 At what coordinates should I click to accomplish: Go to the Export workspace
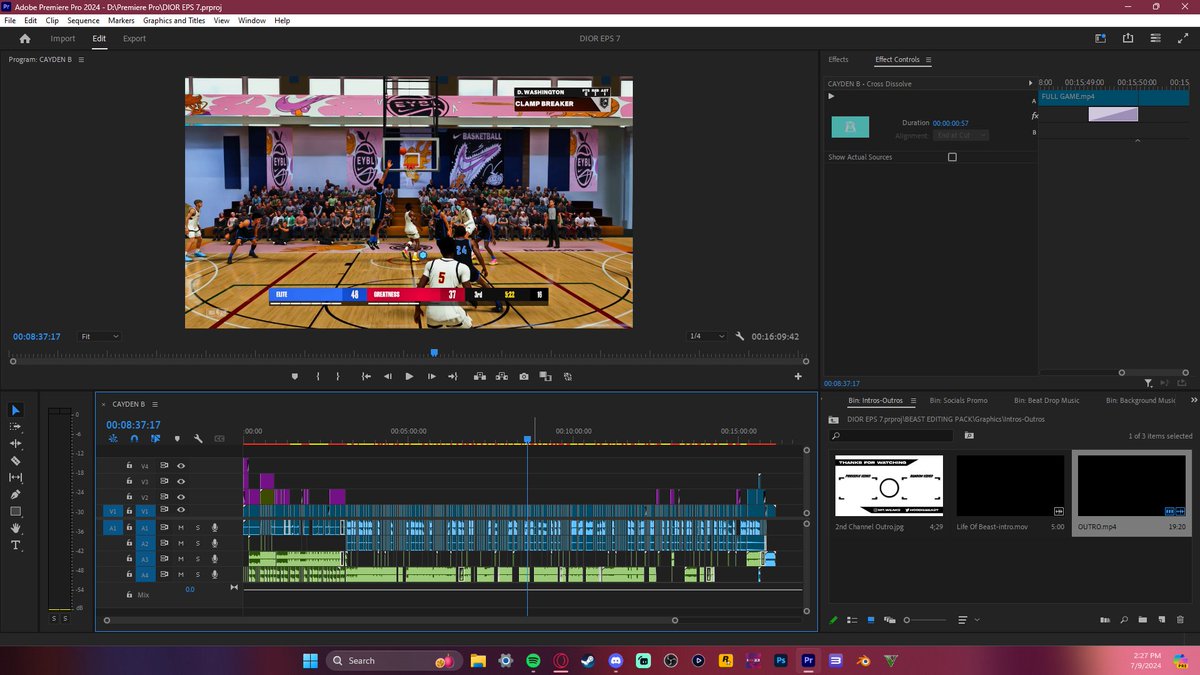click(x=134, y=39)
